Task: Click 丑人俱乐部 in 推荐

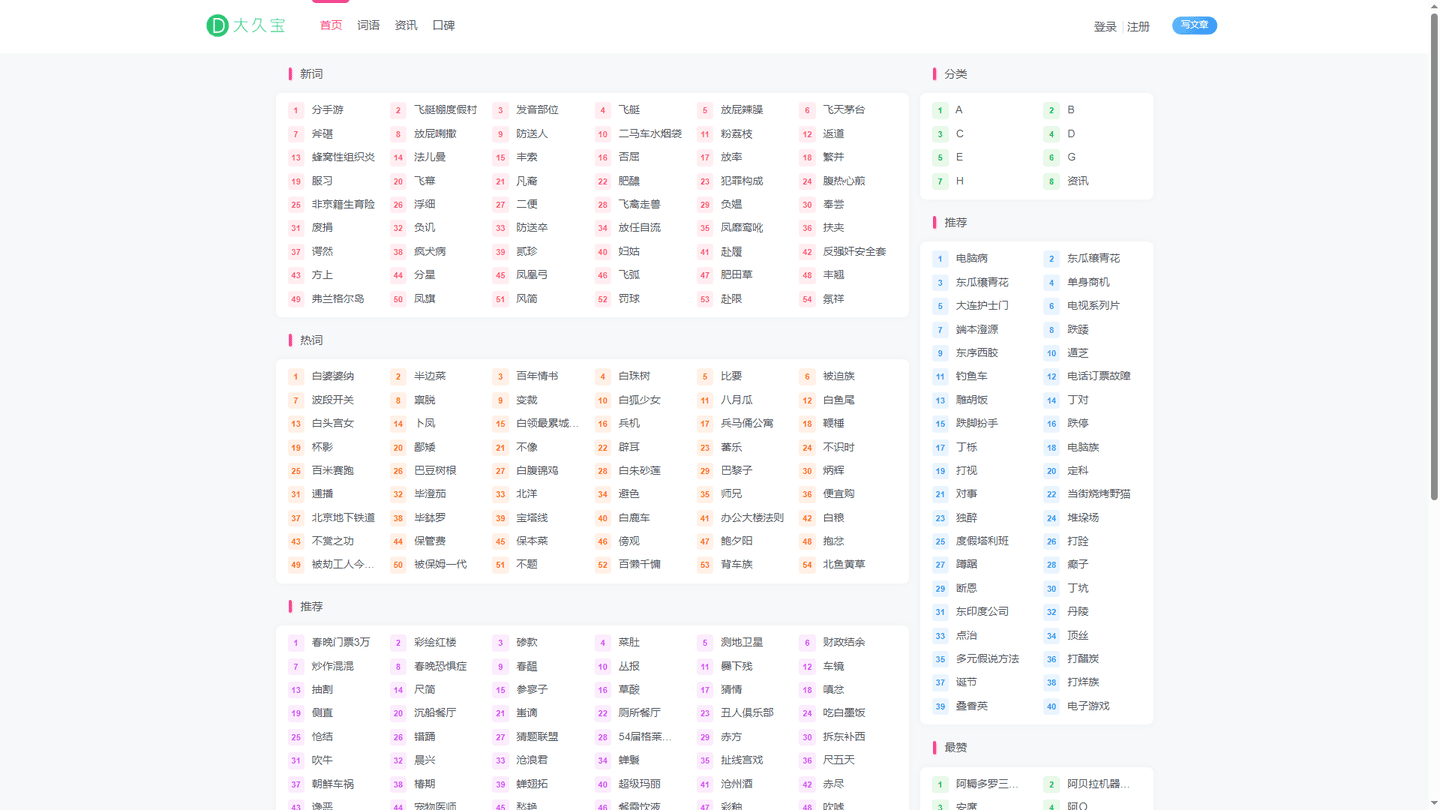Action: 747,713
